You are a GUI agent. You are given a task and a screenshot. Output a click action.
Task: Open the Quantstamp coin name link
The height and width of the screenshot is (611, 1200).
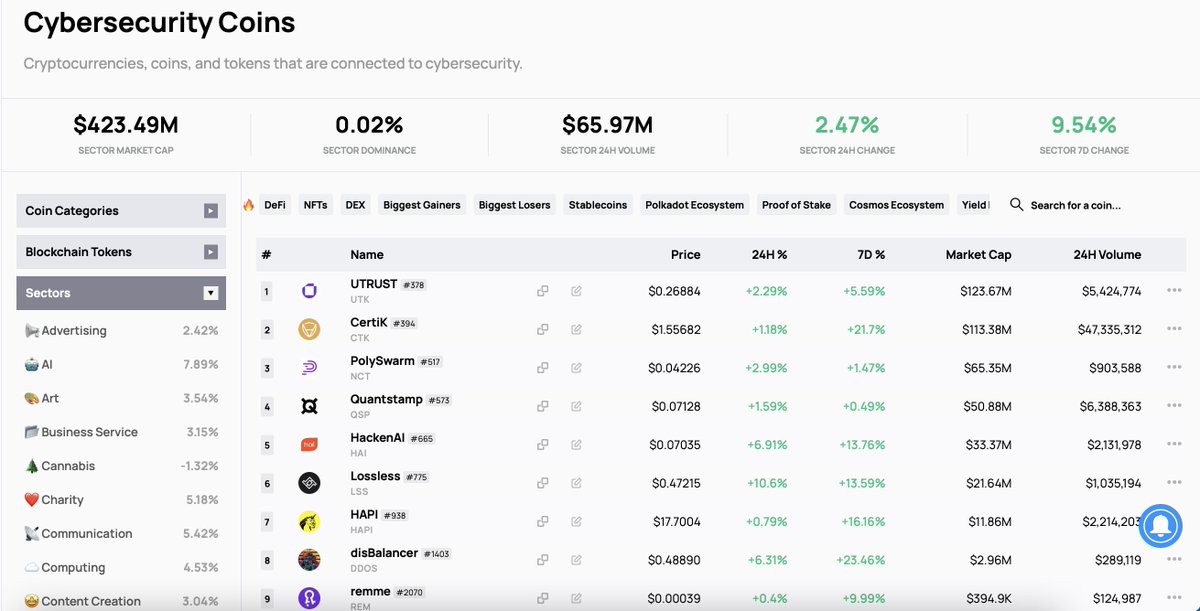(386, 399)
